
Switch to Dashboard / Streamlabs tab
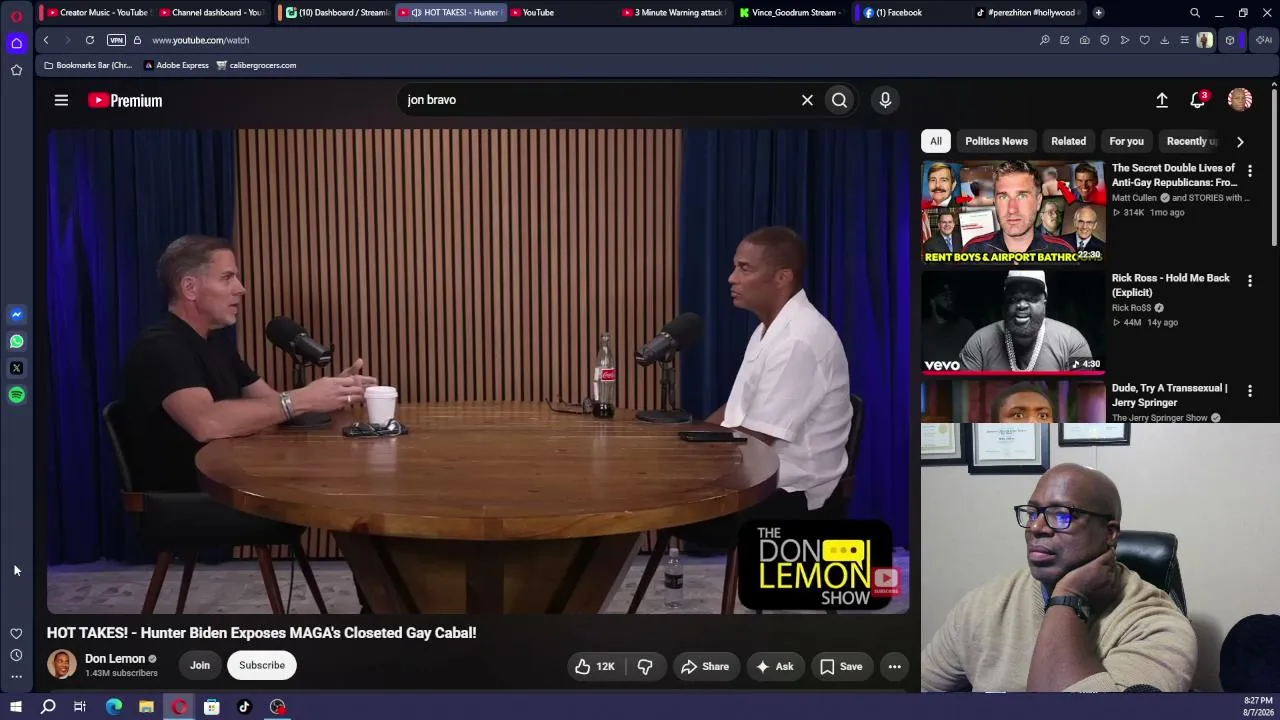[x=337, y=13]
